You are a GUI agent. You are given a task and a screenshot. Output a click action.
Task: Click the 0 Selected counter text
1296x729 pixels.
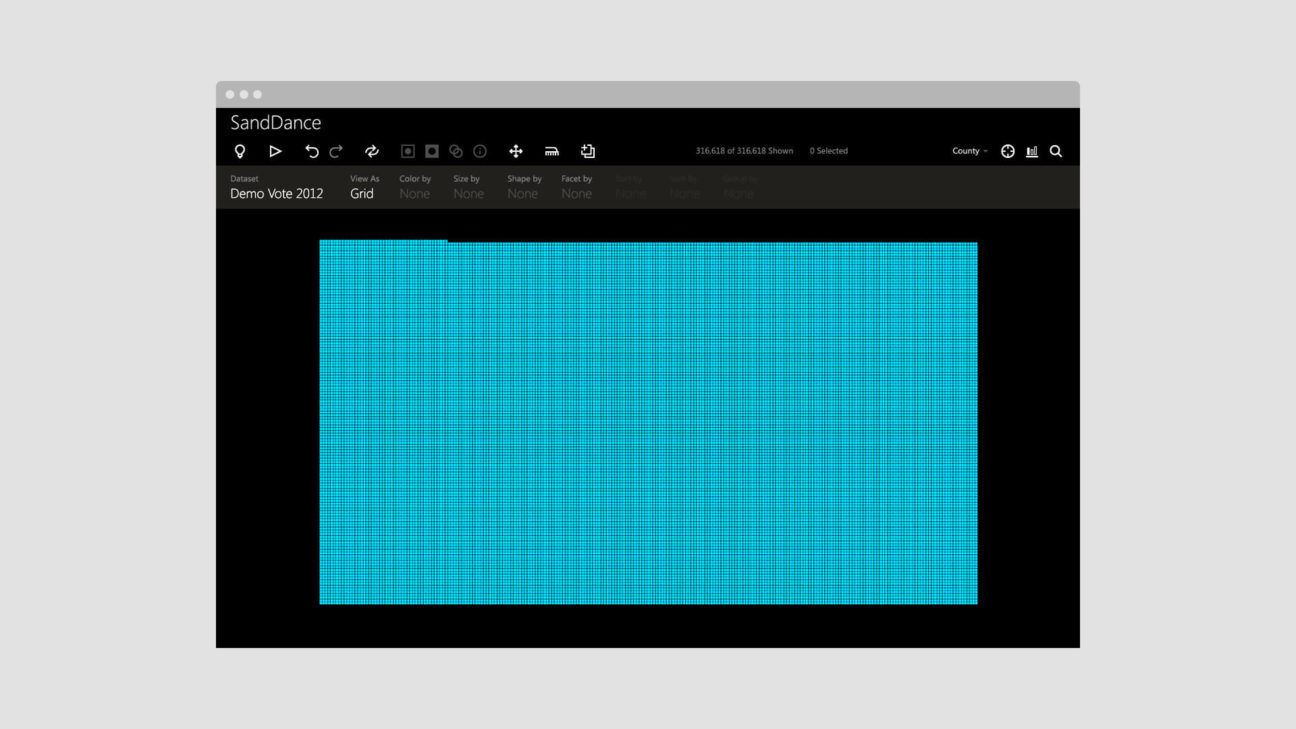(x=828, y=150)
